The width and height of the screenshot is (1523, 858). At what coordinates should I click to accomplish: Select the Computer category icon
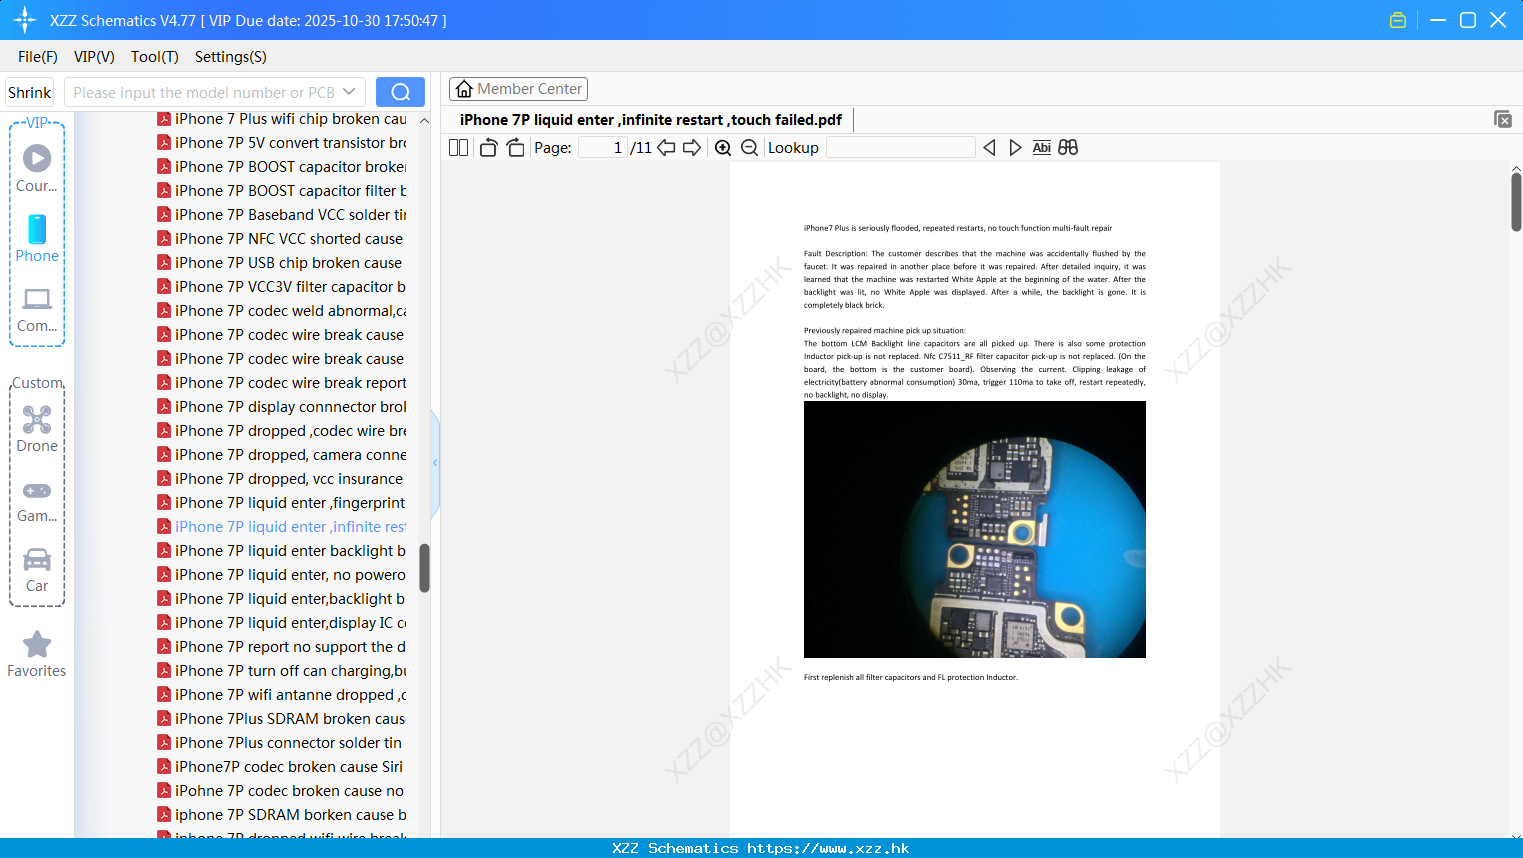pyautogui.click(x=37, y=309)
